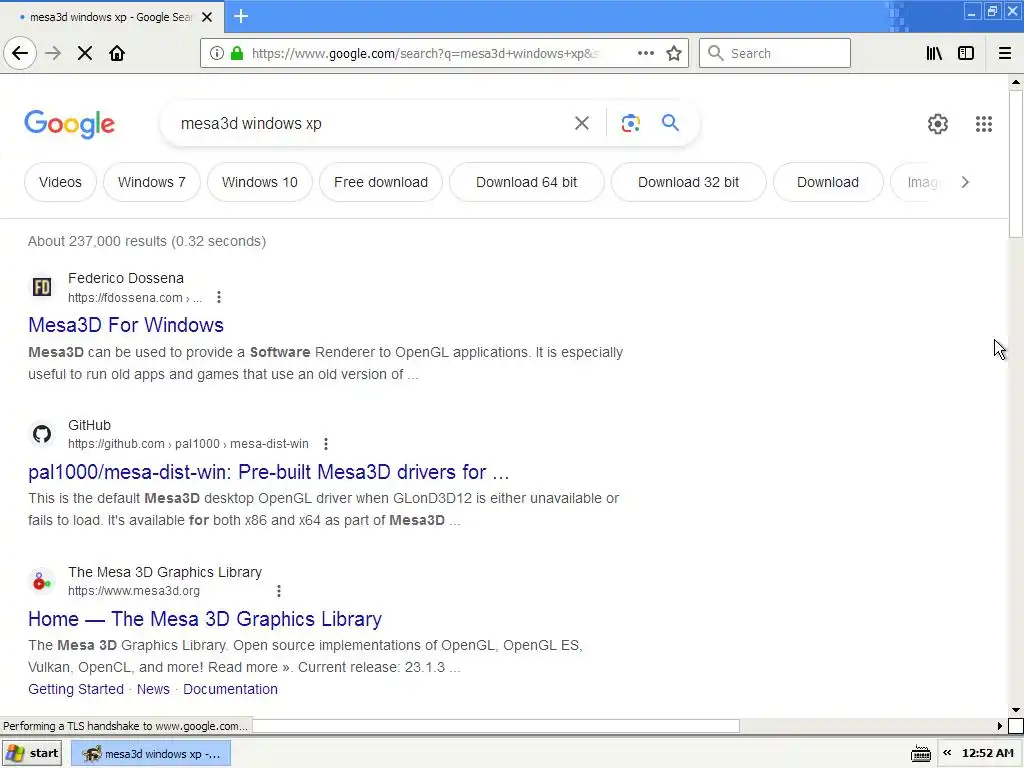Open options dots beside mesa3d.org result
This screenshot has height=768, width=1024.
pyautogui.click(x=279, y=591)
